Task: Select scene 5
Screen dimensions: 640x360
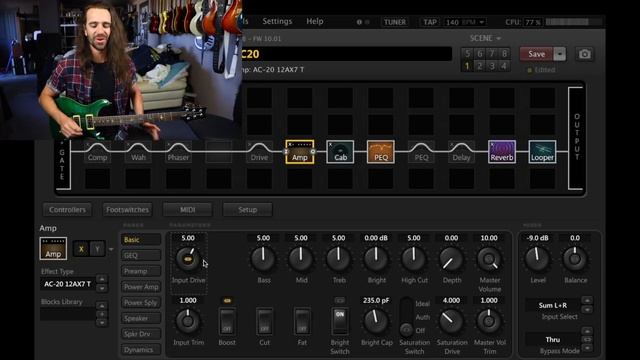Action: pyautogui.click(x=467, y=53)
